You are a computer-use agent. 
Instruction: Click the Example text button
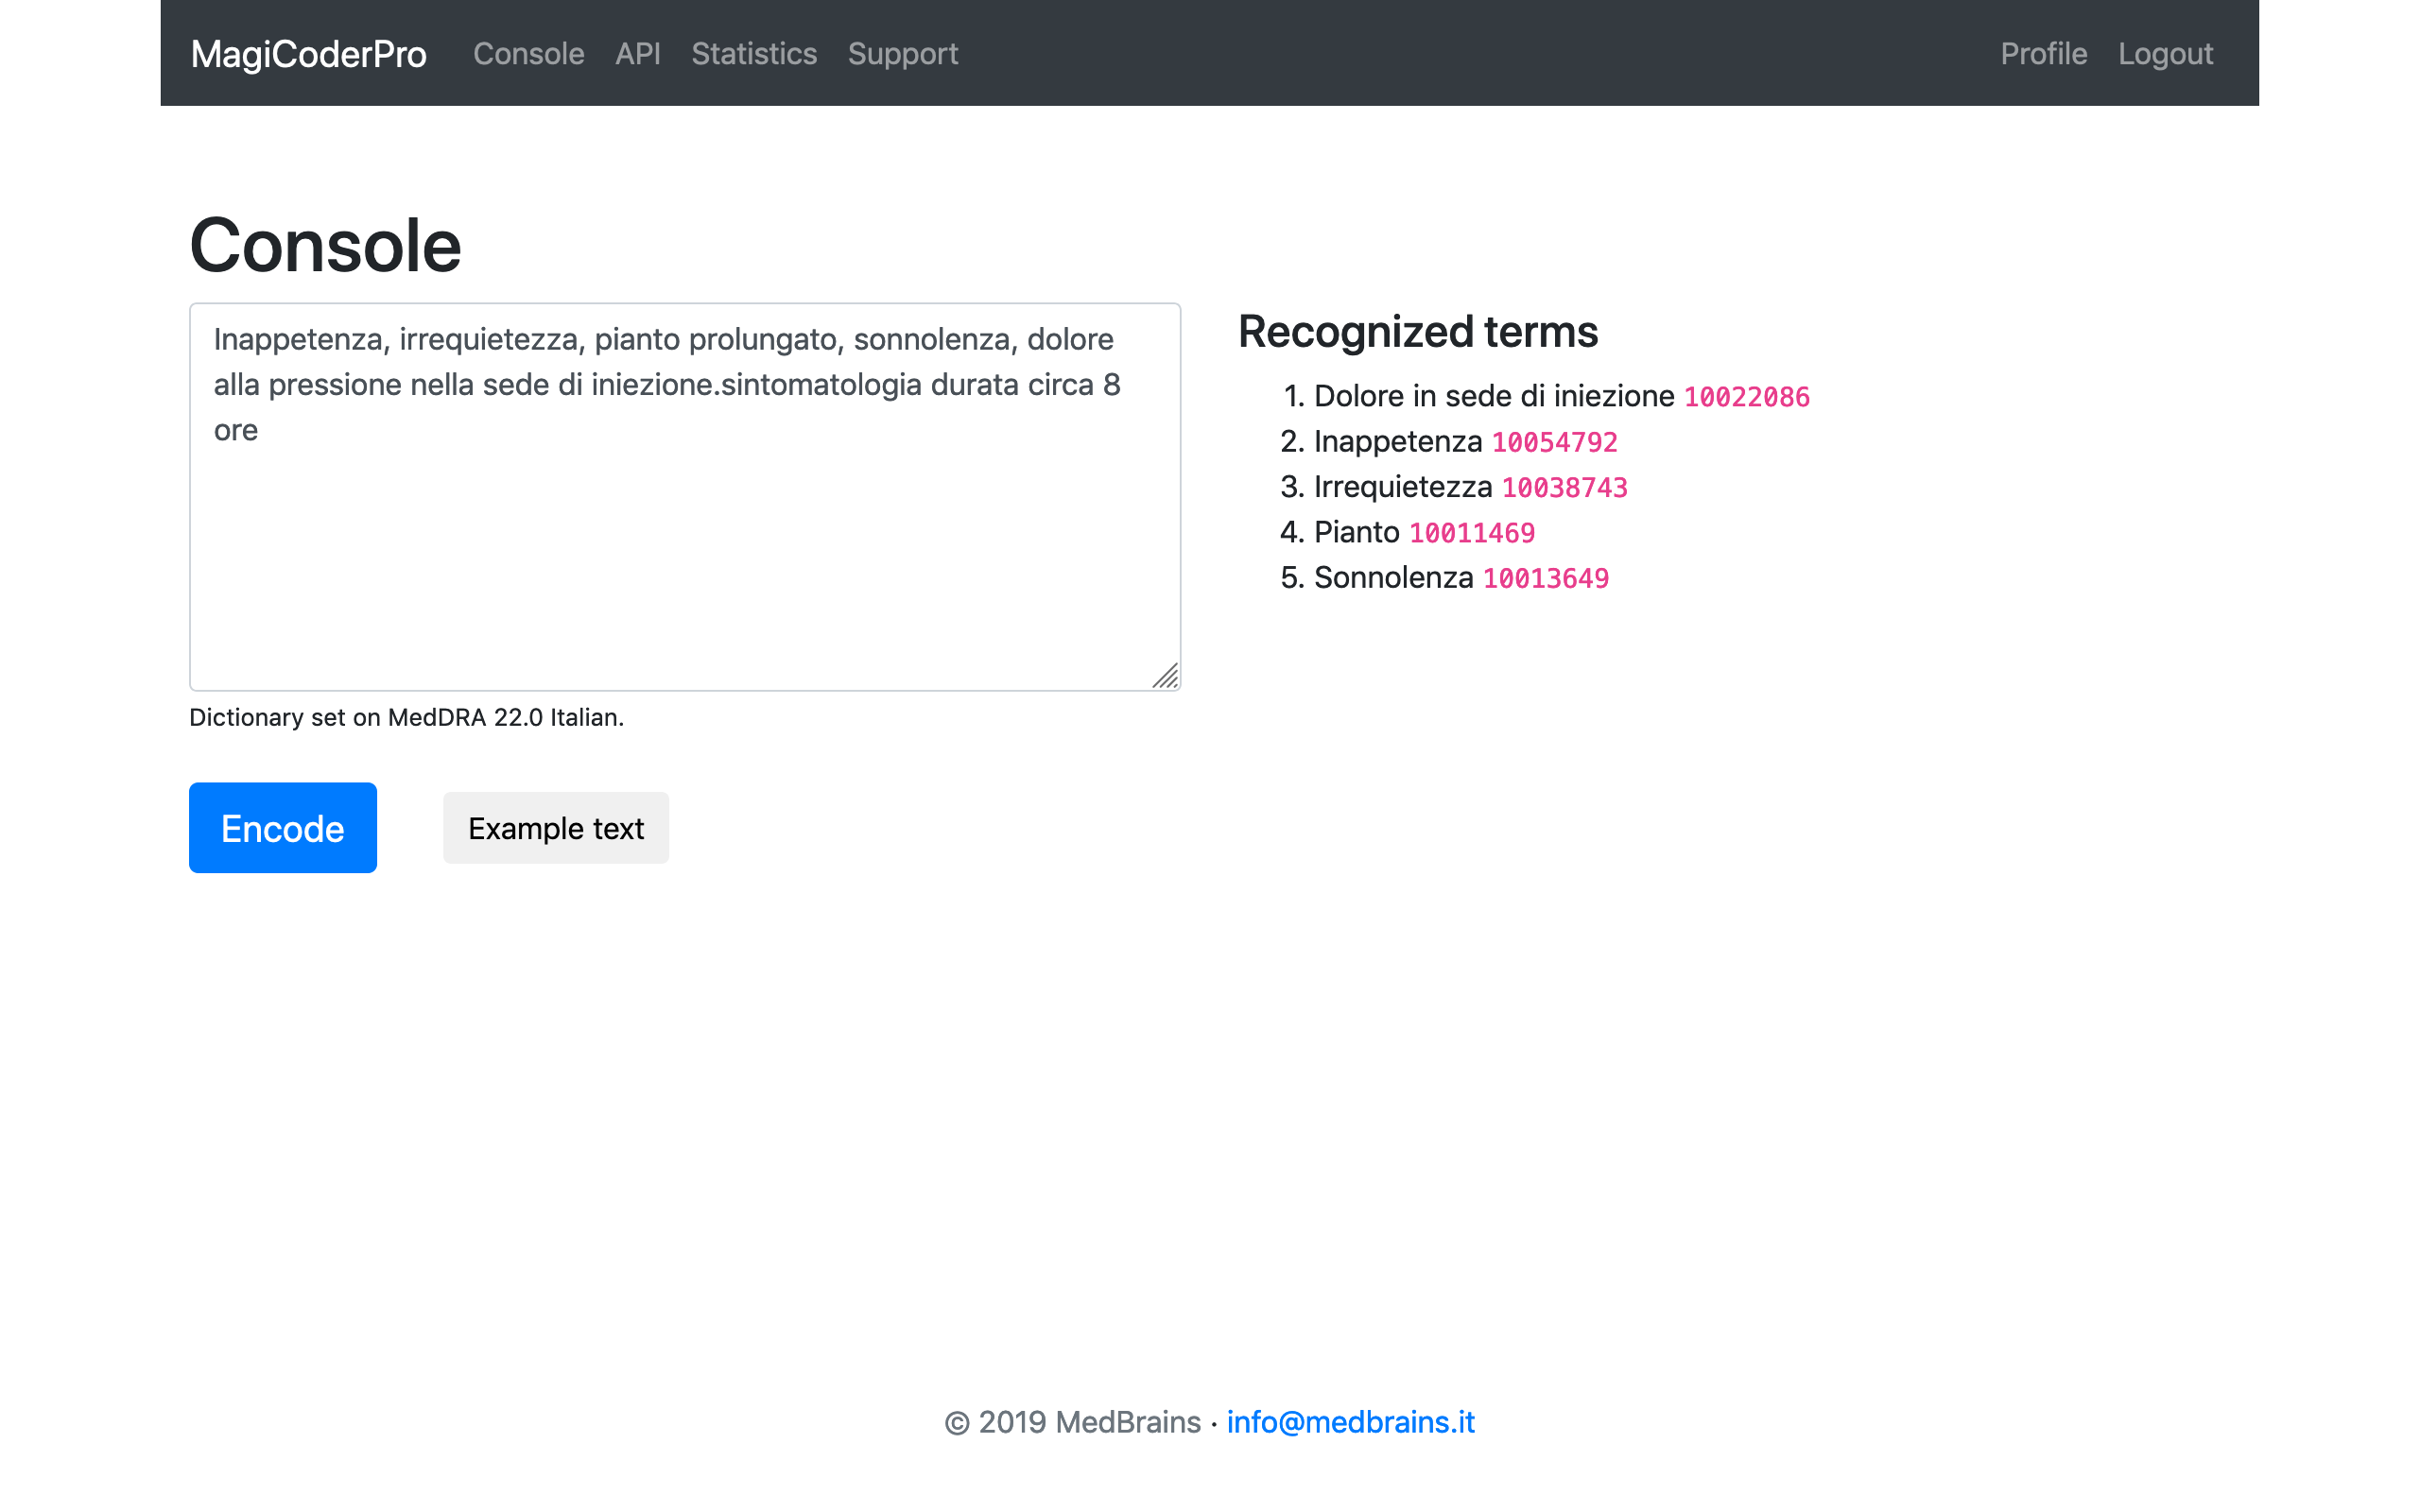click(556, 827)
